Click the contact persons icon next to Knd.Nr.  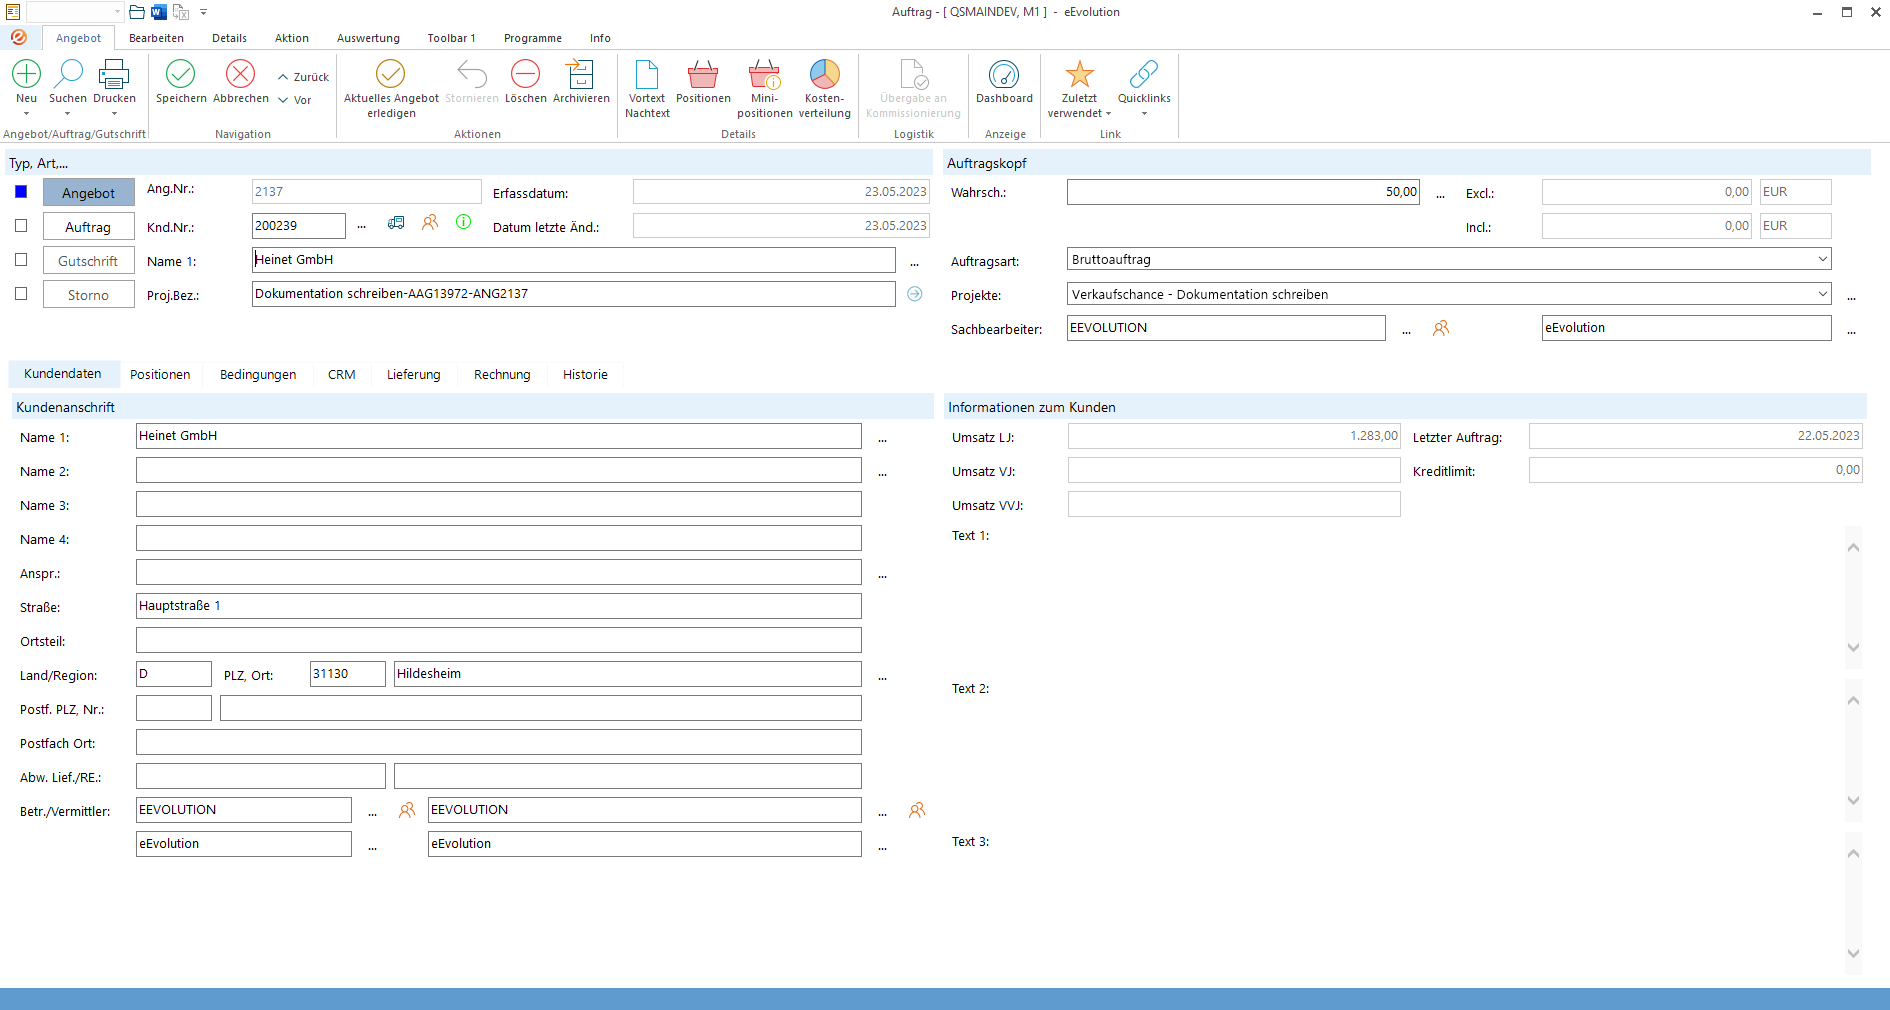point(430,223)
